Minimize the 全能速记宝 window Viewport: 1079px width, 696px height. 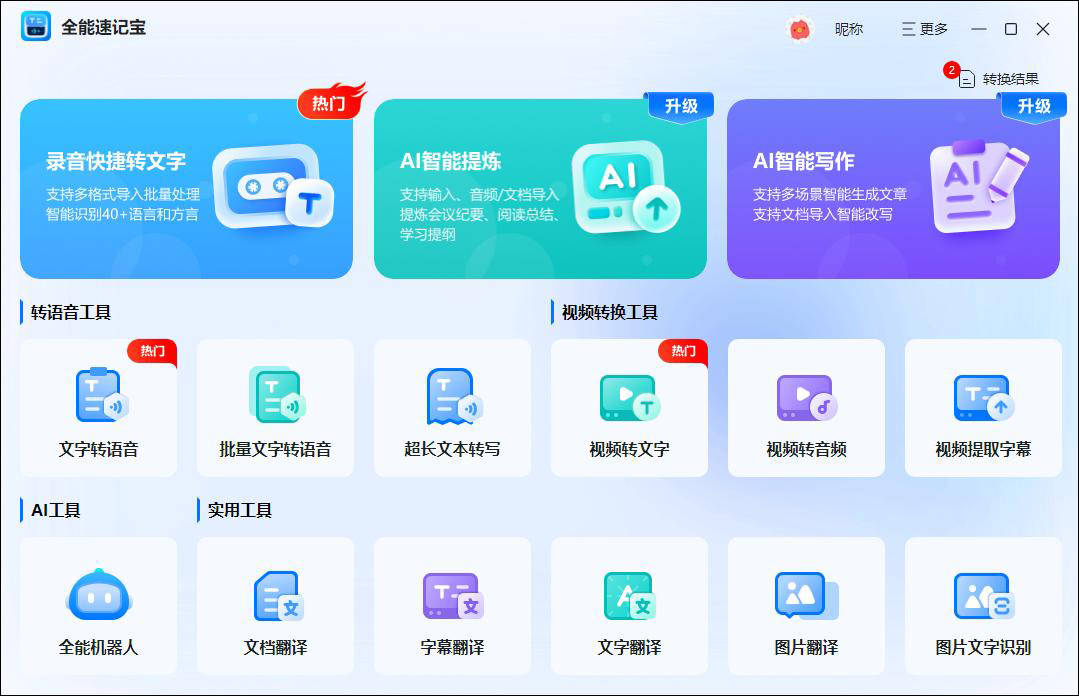(979, 29)
